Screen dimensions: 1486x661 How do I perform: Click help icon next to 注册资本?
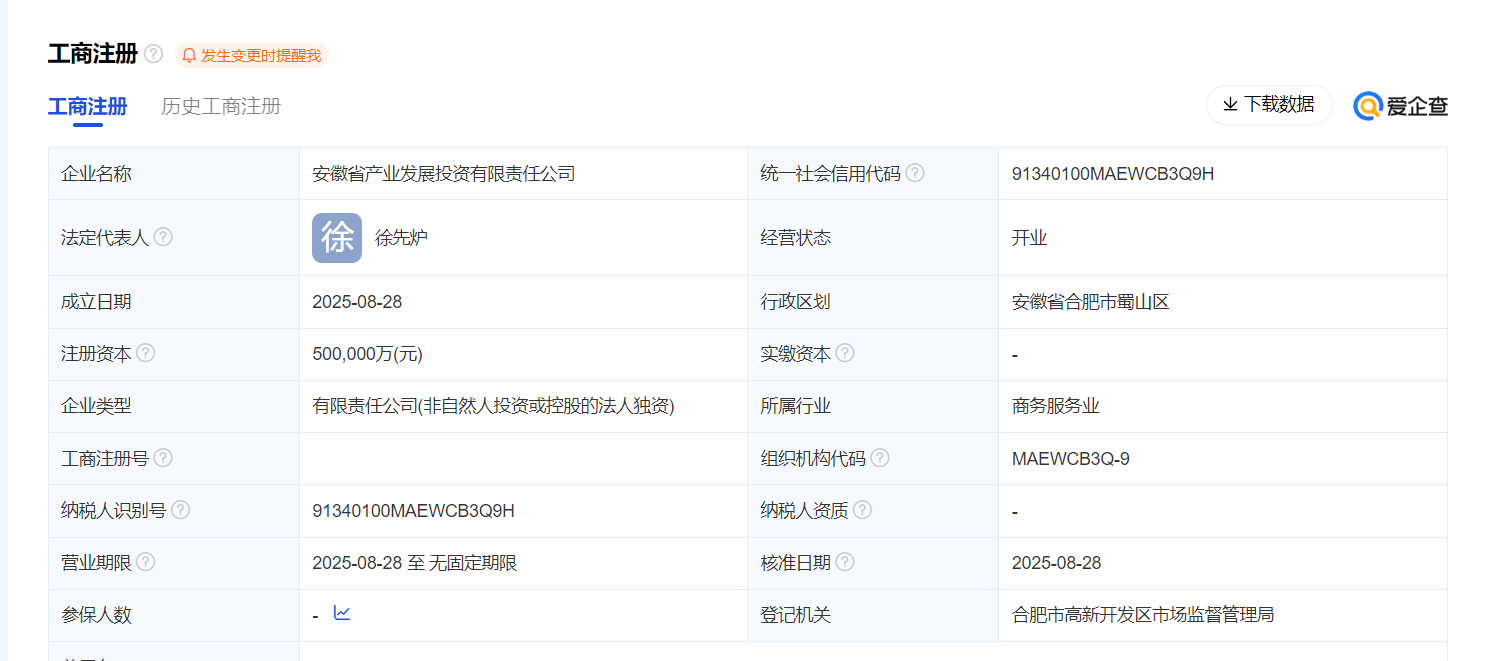coord(146,353)
